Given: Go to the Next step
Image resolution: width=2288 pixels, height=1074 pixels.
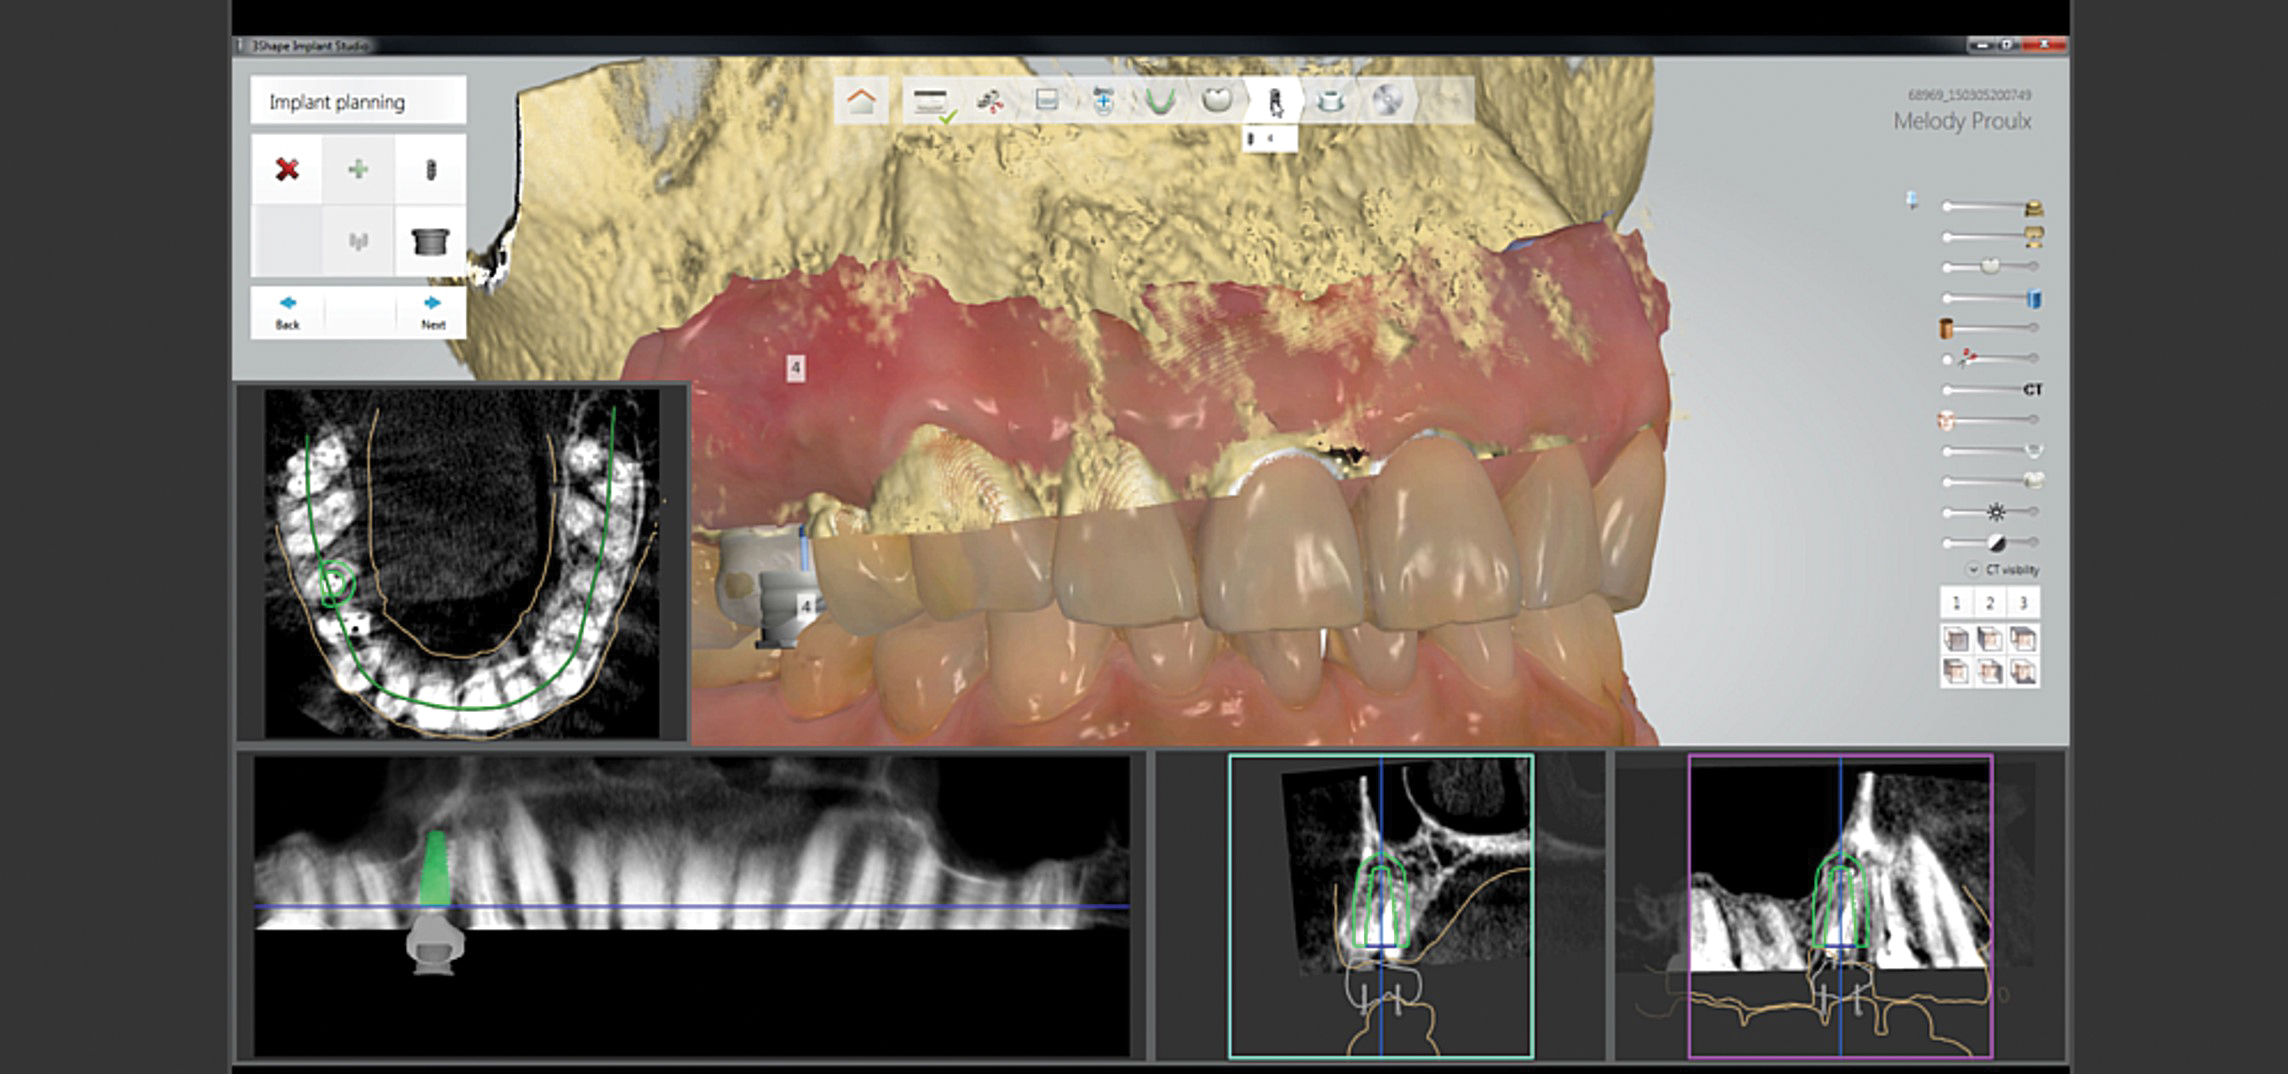Looking at the screenshot, I should (x=432, y=312).
